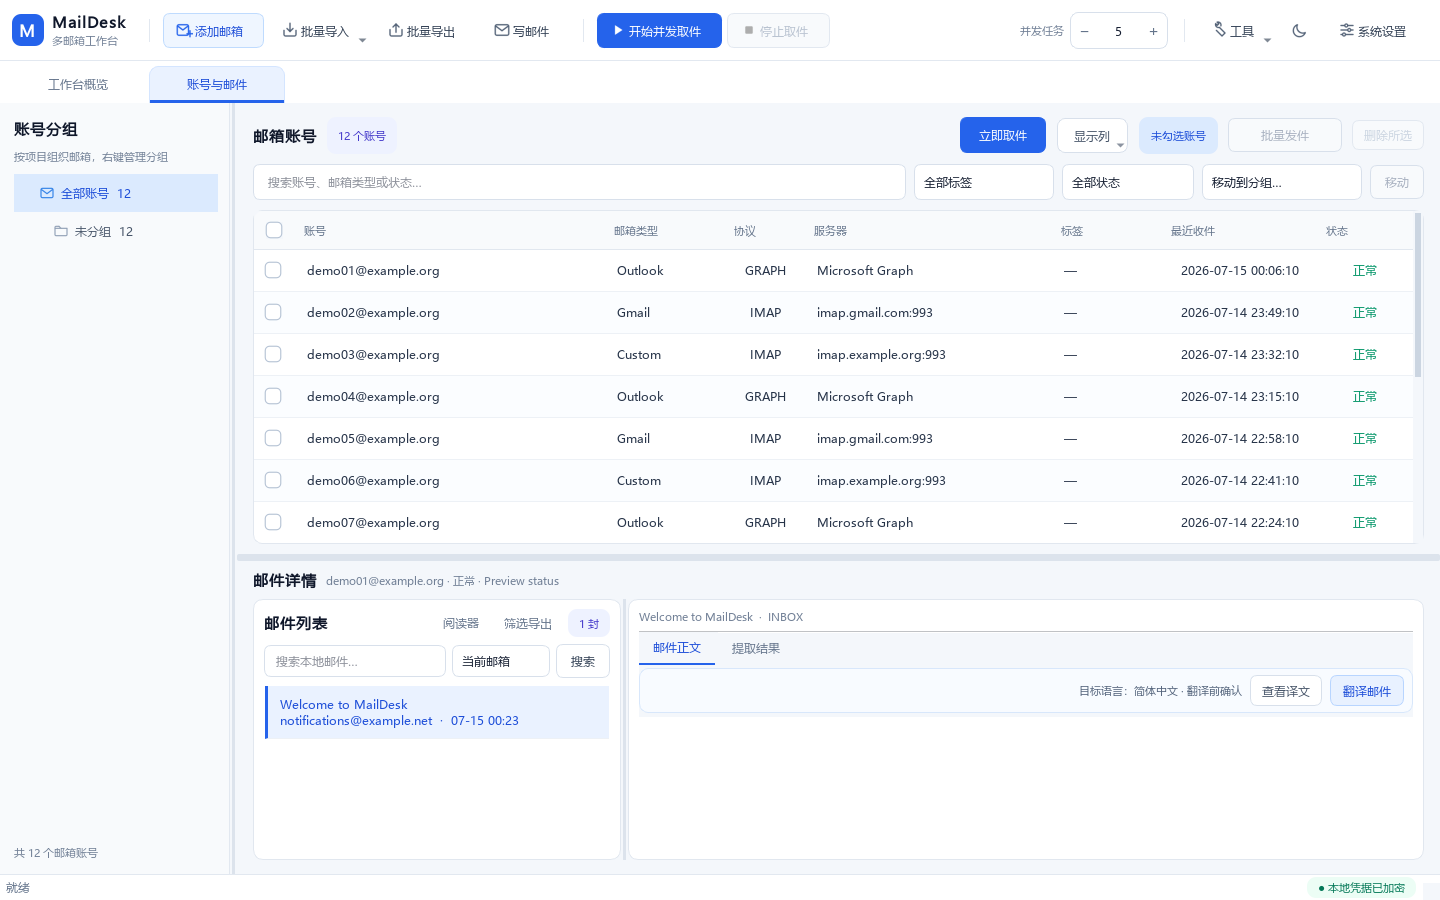Open the 移动到分组 dropdown
The image size is (1440, 900).
[1282, 182]
